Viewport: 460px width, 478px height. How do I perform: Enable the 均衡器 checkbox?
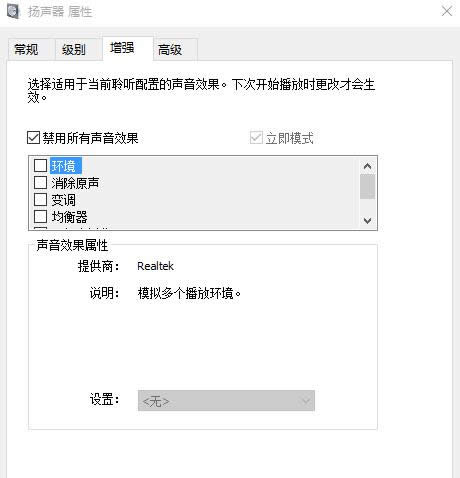[40, 217]
